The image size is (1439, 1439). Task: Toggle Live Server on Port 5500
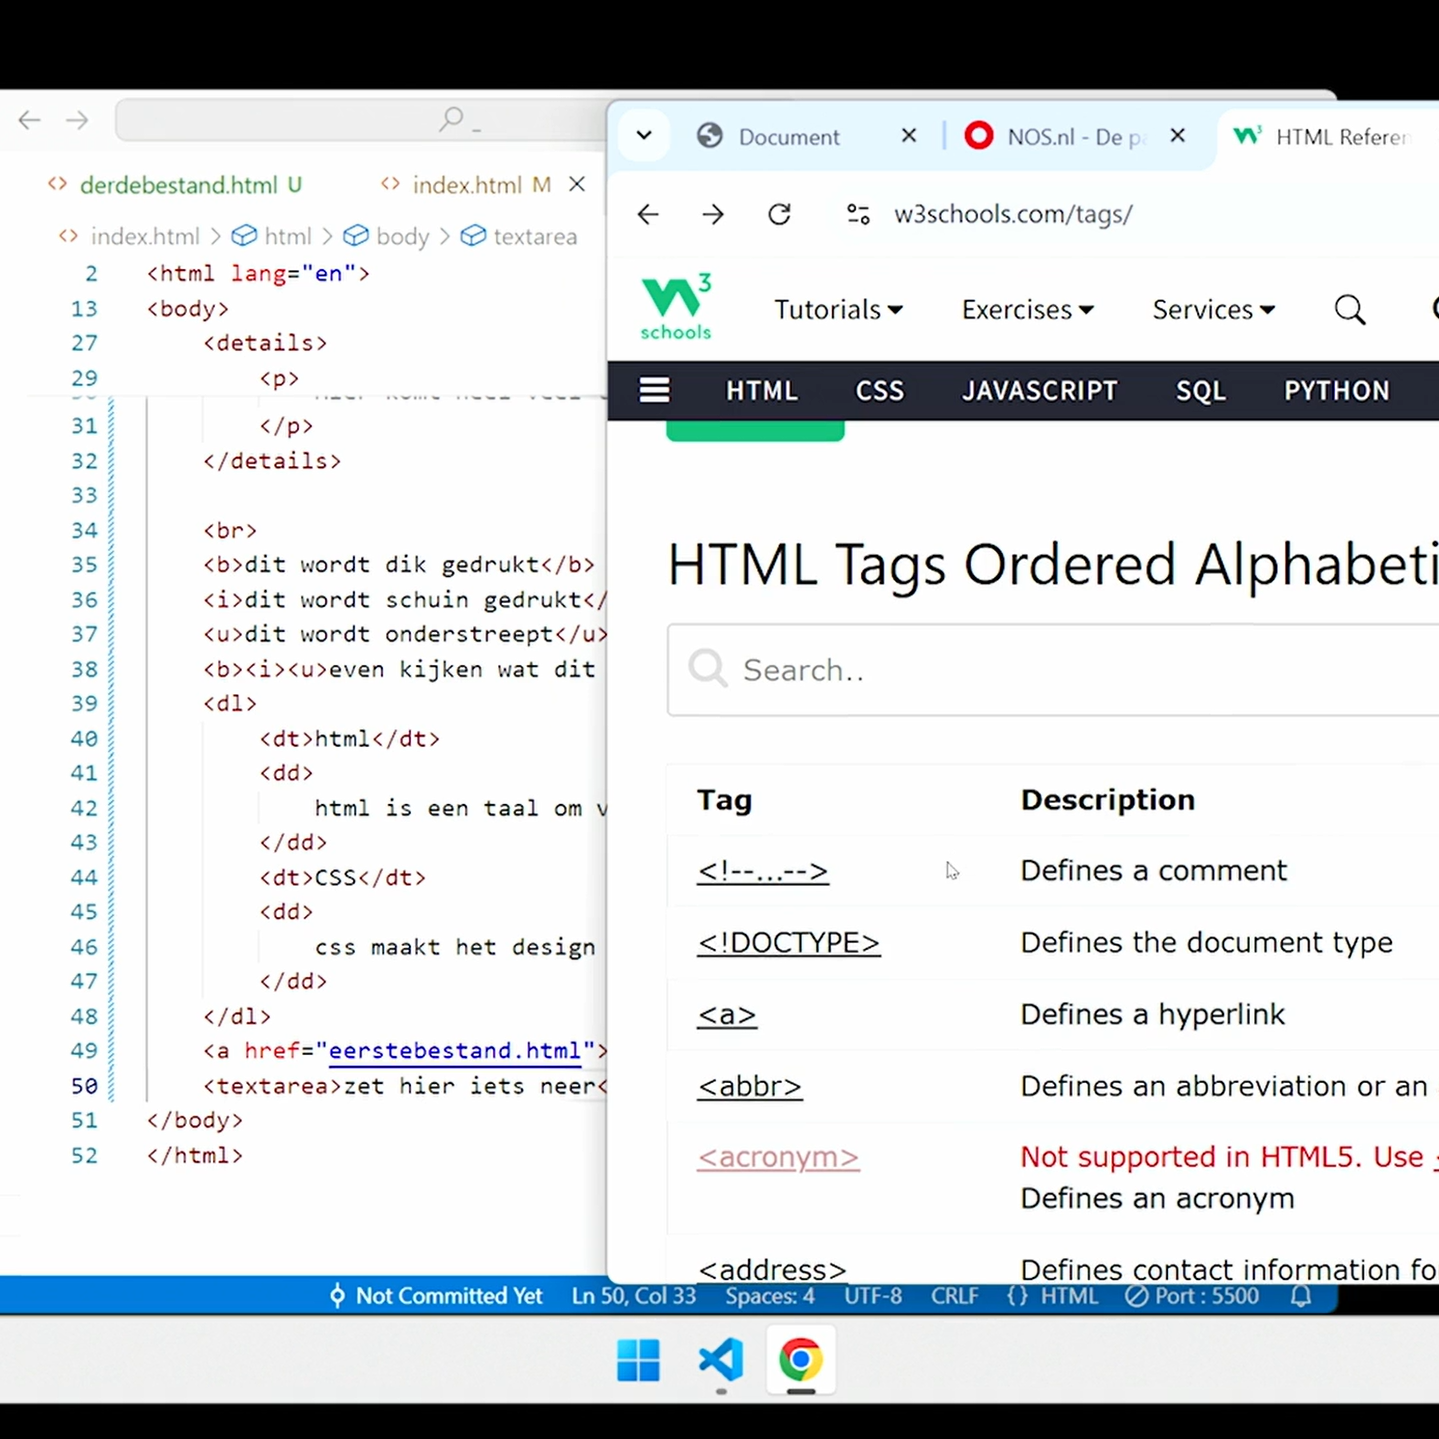(1192, 1296)
